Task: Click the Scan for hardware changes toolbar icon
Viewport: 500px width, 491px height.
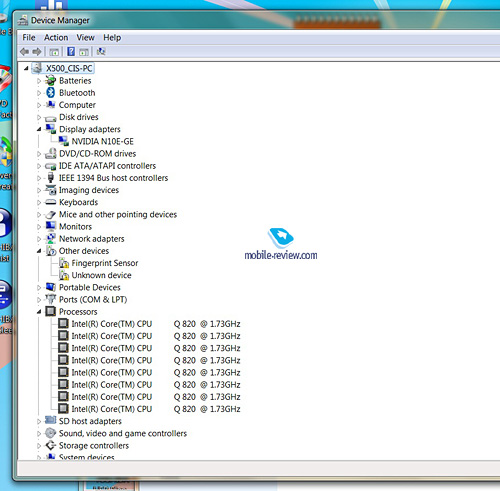Action: pos(101,51)
